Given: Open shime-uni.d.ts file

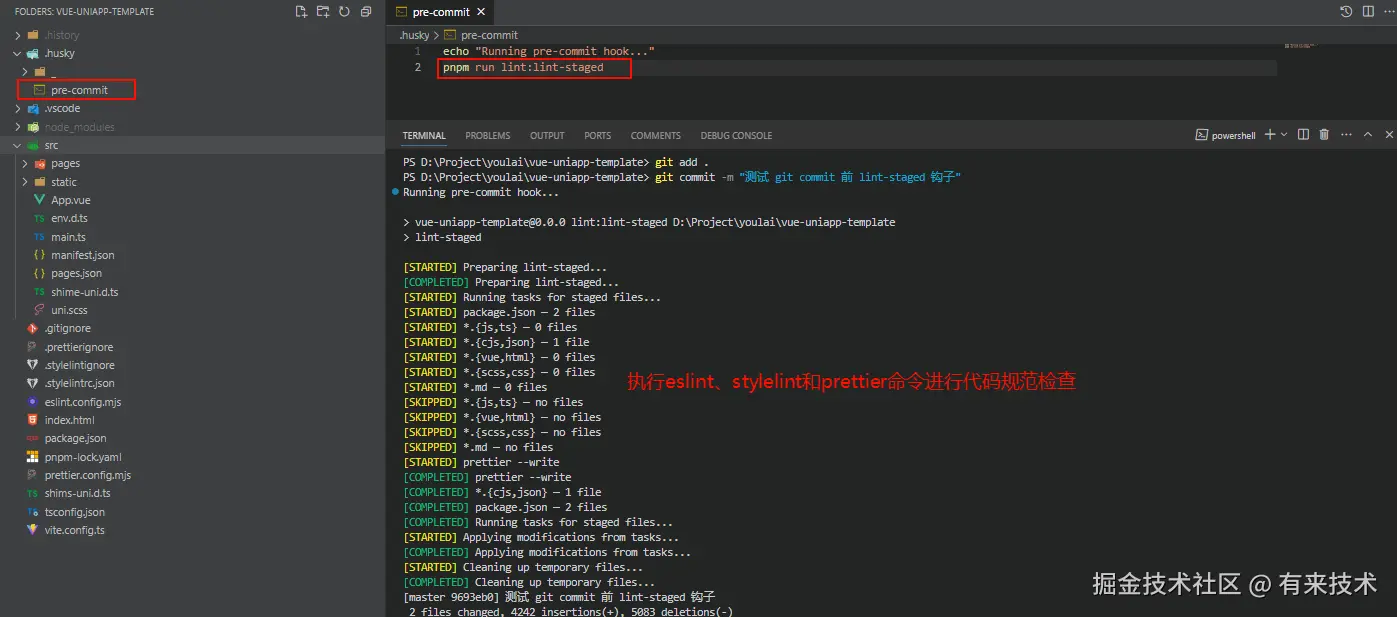Looking at the screenshot, I should pyautogui.click(x=84, y=292).
